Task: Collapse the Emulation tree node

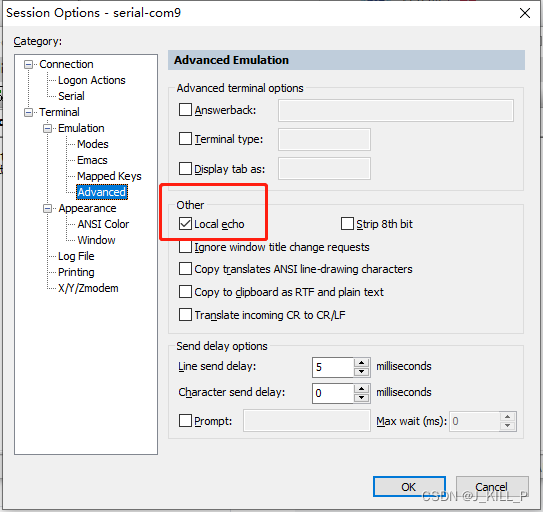Action: click(47, 128)
